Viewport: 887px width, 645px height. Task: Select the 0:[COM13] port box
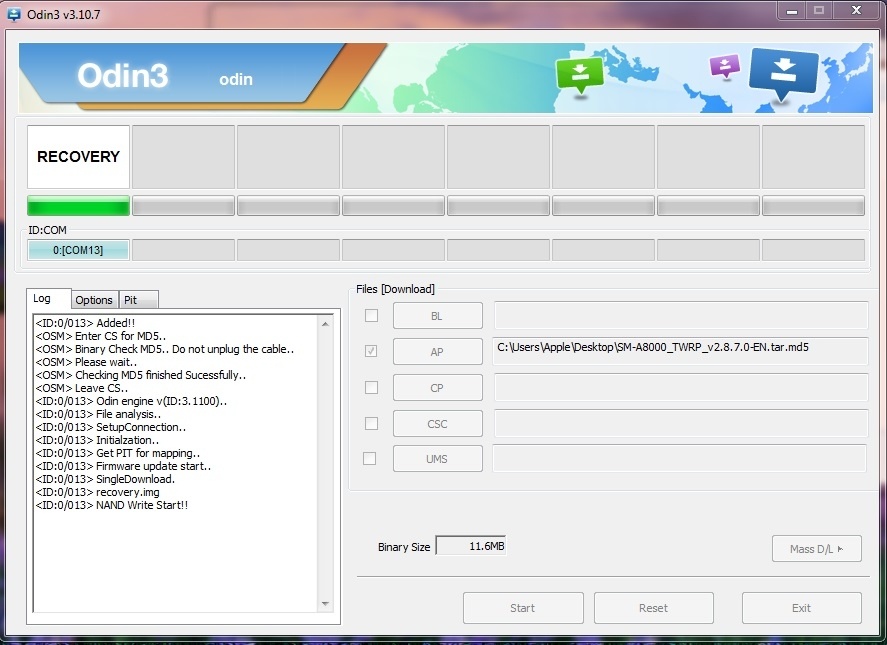(x=78, y=250)
